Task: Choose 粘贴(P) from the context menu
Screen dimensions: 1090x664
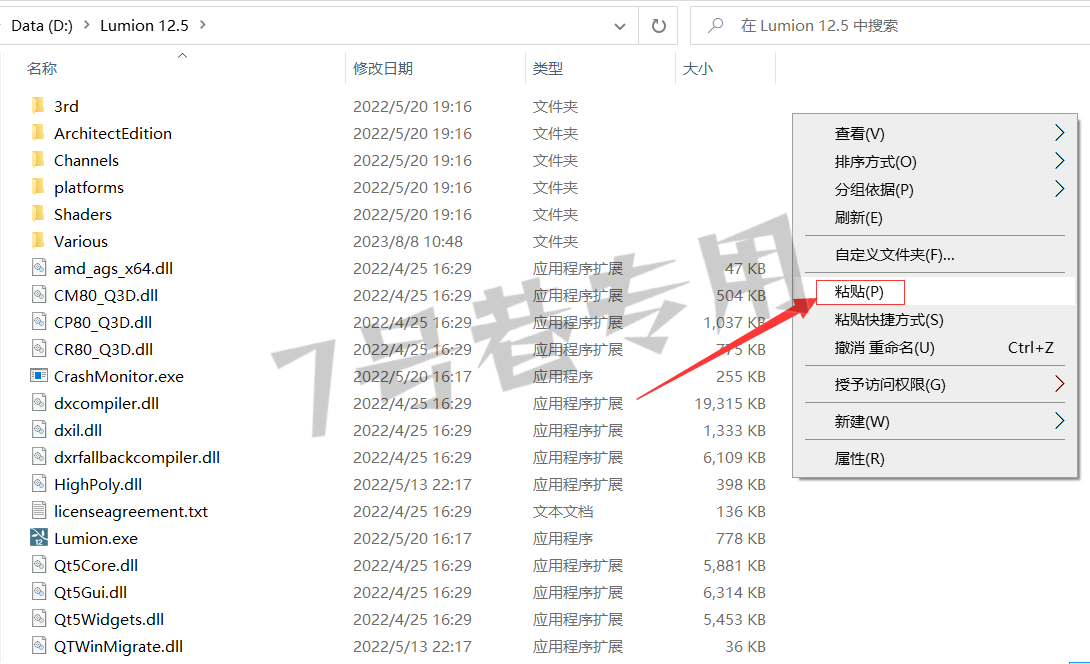Action: tap(934, 291)
